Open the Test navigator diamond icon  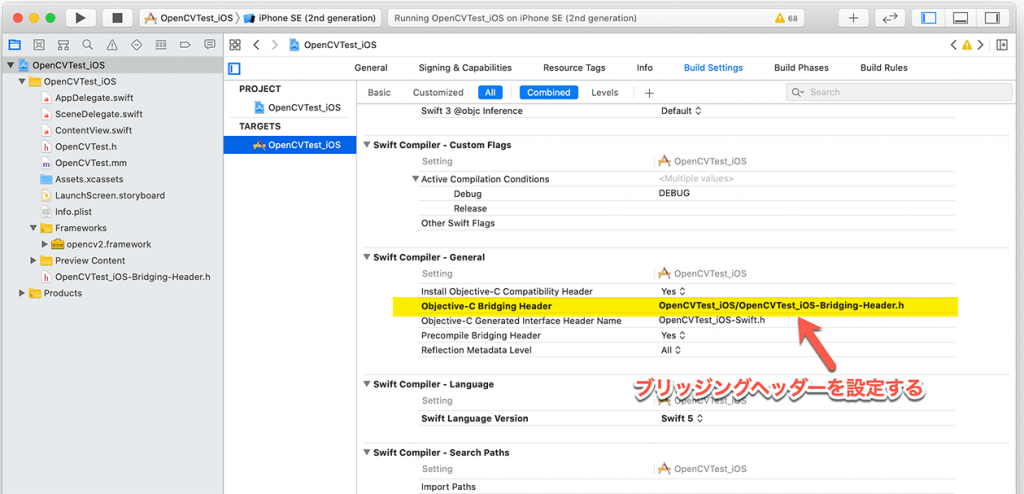136,45
